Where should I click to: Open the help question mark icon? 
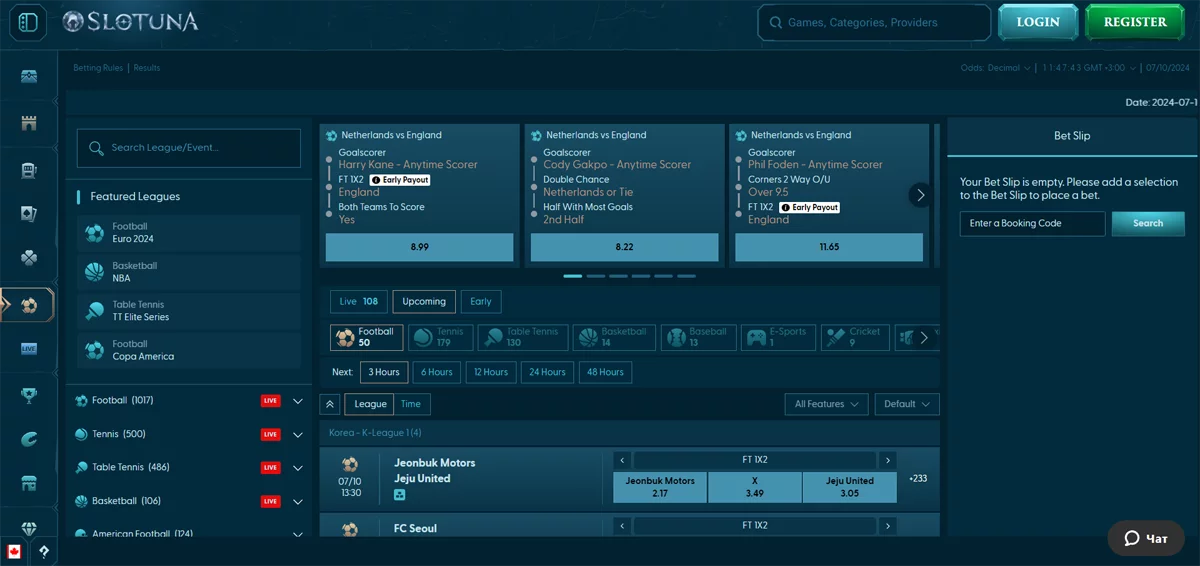44,551
